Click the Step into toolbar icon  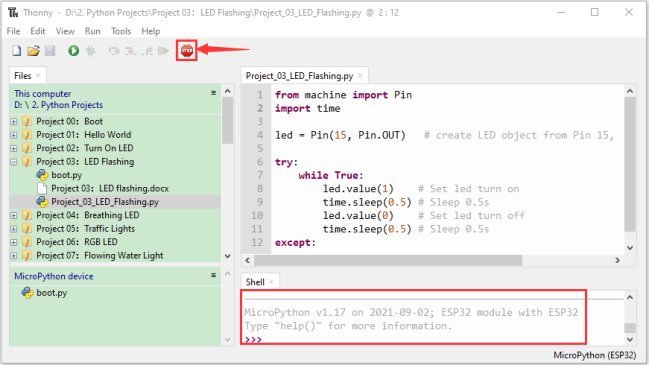point(130,51)
